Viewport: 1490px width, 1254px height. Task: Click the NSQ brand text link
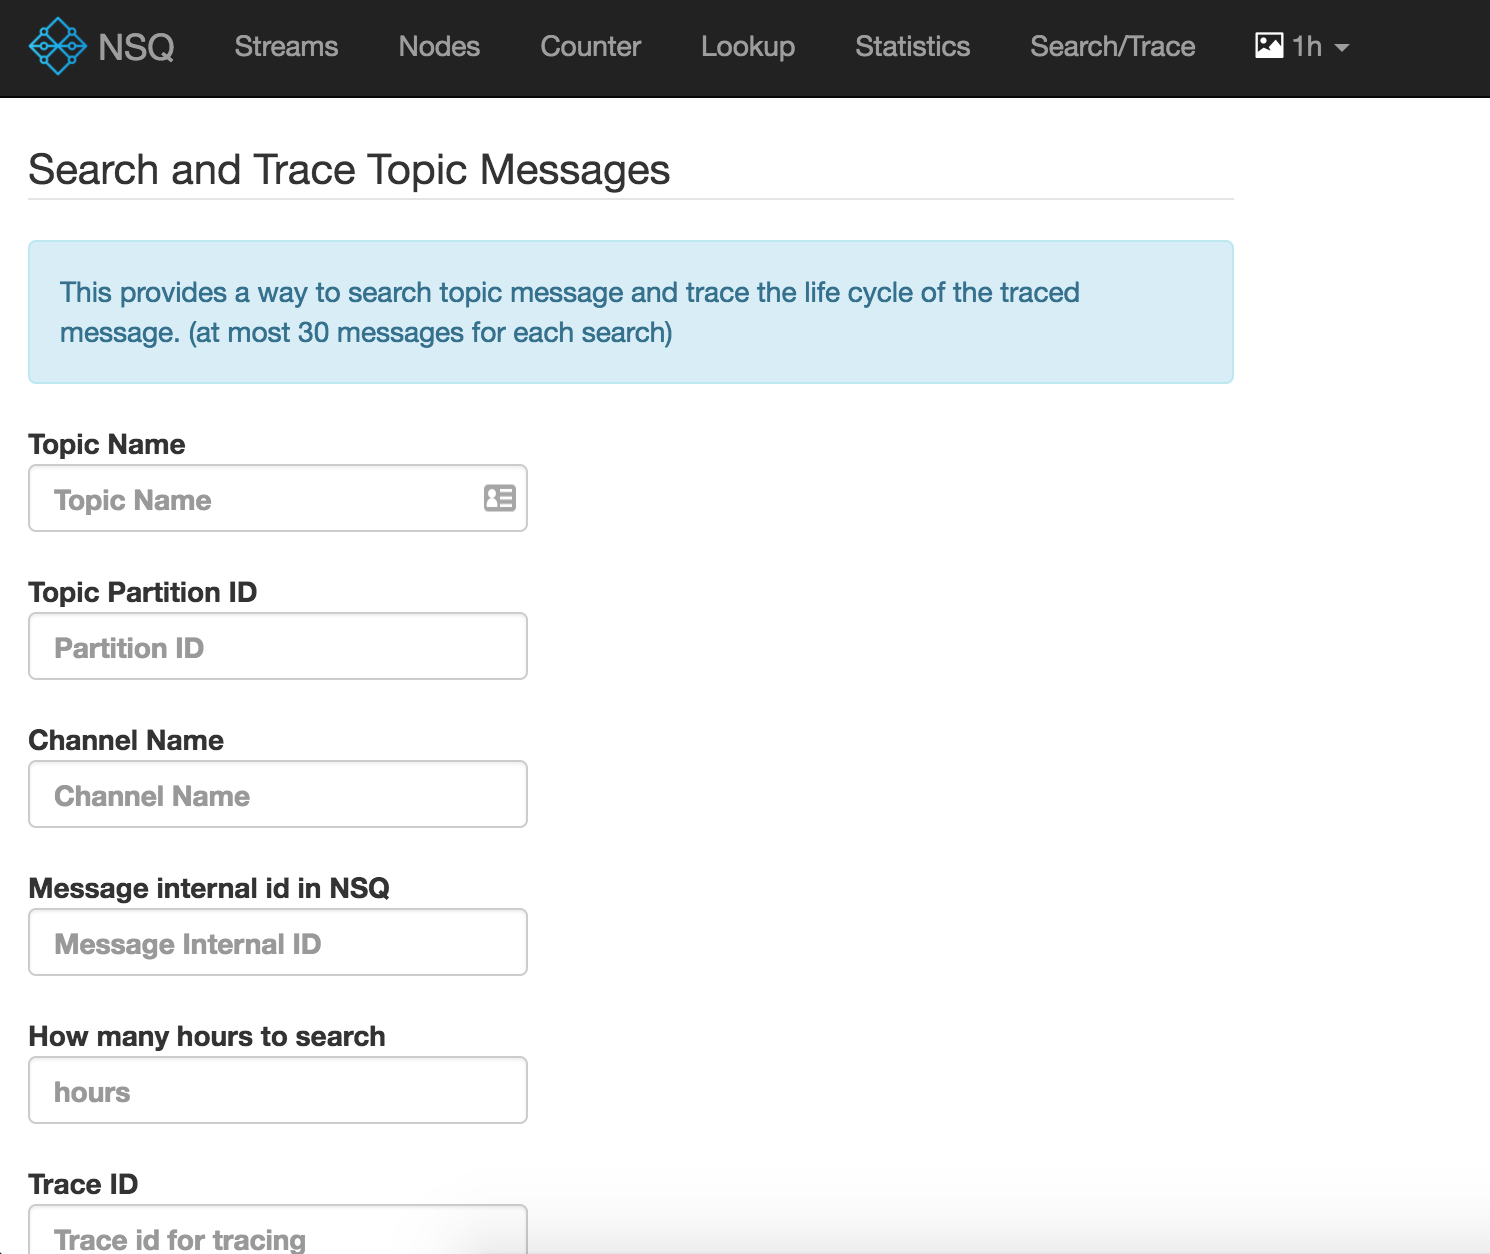coord(136,46)
